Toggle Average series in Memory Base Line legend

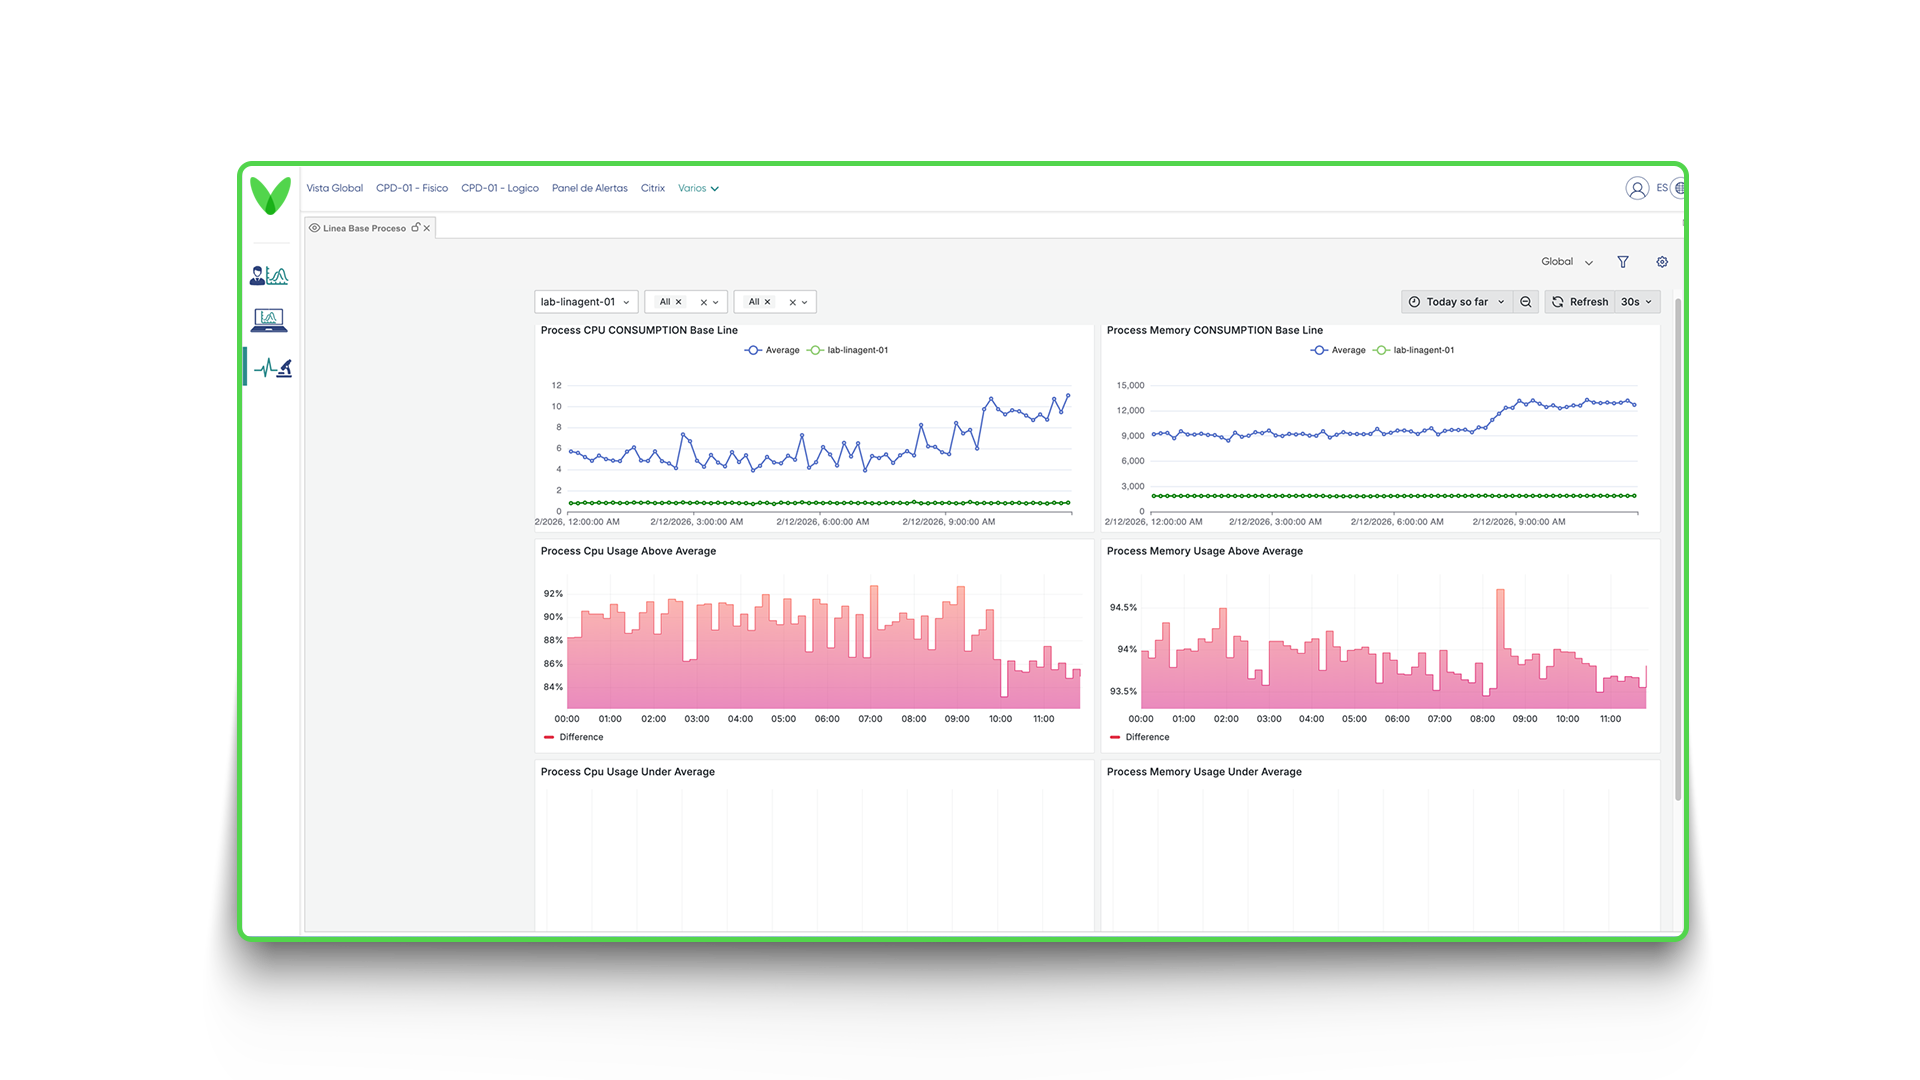[1338, 350]
